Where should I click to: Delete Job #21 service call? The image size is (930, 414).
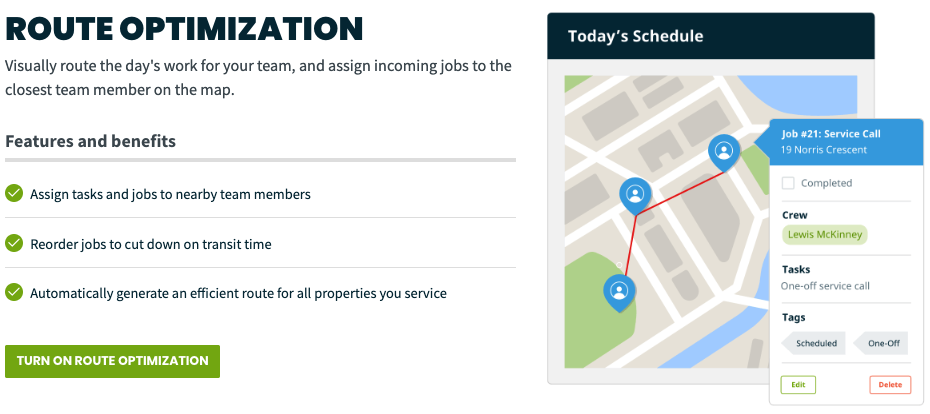[x=890, y=385]
